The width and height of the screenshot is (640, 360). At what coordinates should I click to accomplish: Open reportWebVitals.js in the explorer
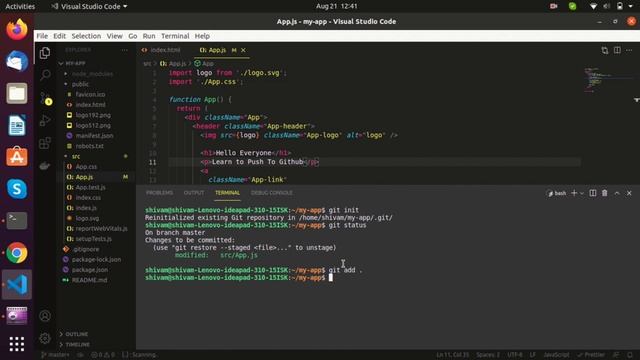pos(101,229)
